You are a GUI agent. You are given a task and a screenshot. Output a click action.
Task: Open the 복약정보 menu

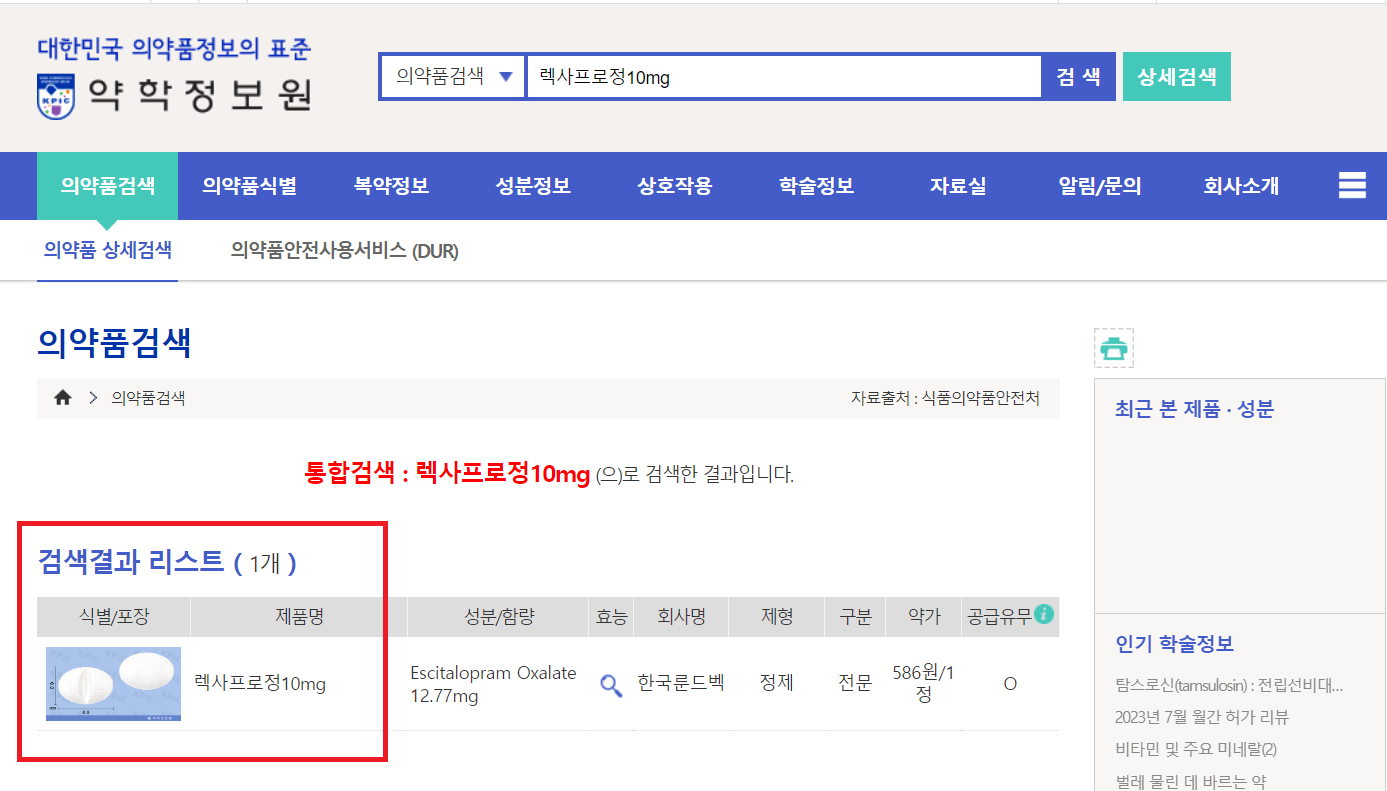(391, 186)
